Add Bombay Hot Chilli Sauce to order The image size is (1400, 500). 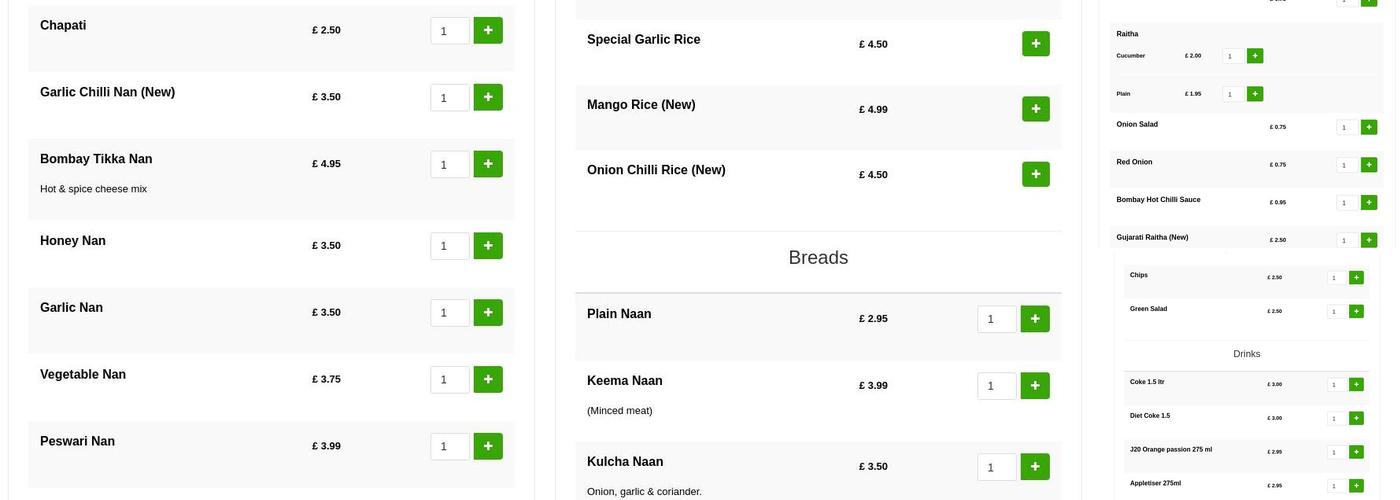(1369, 203)
